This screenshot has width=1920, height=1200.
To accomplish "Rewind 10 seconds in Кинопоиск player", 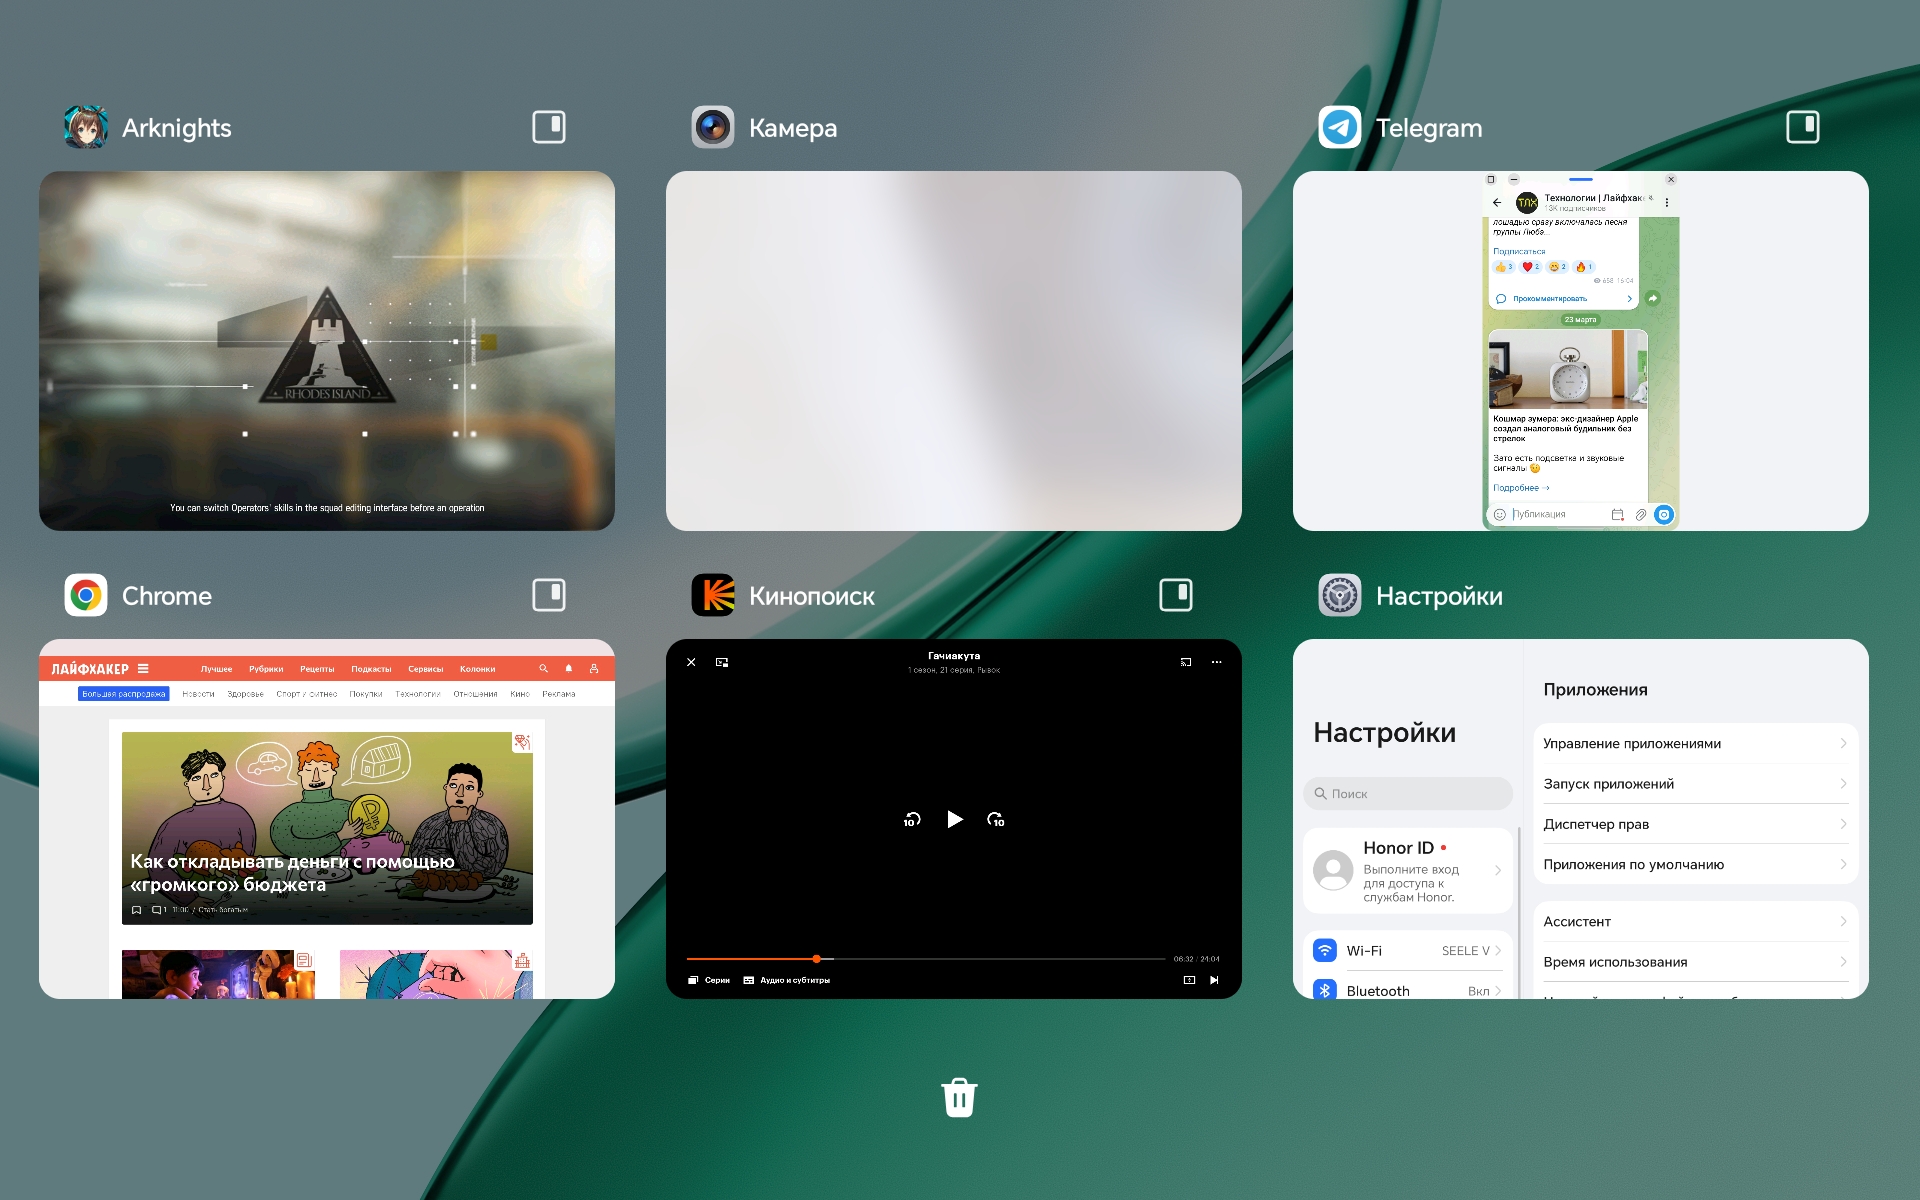I will tap(912, 820).
